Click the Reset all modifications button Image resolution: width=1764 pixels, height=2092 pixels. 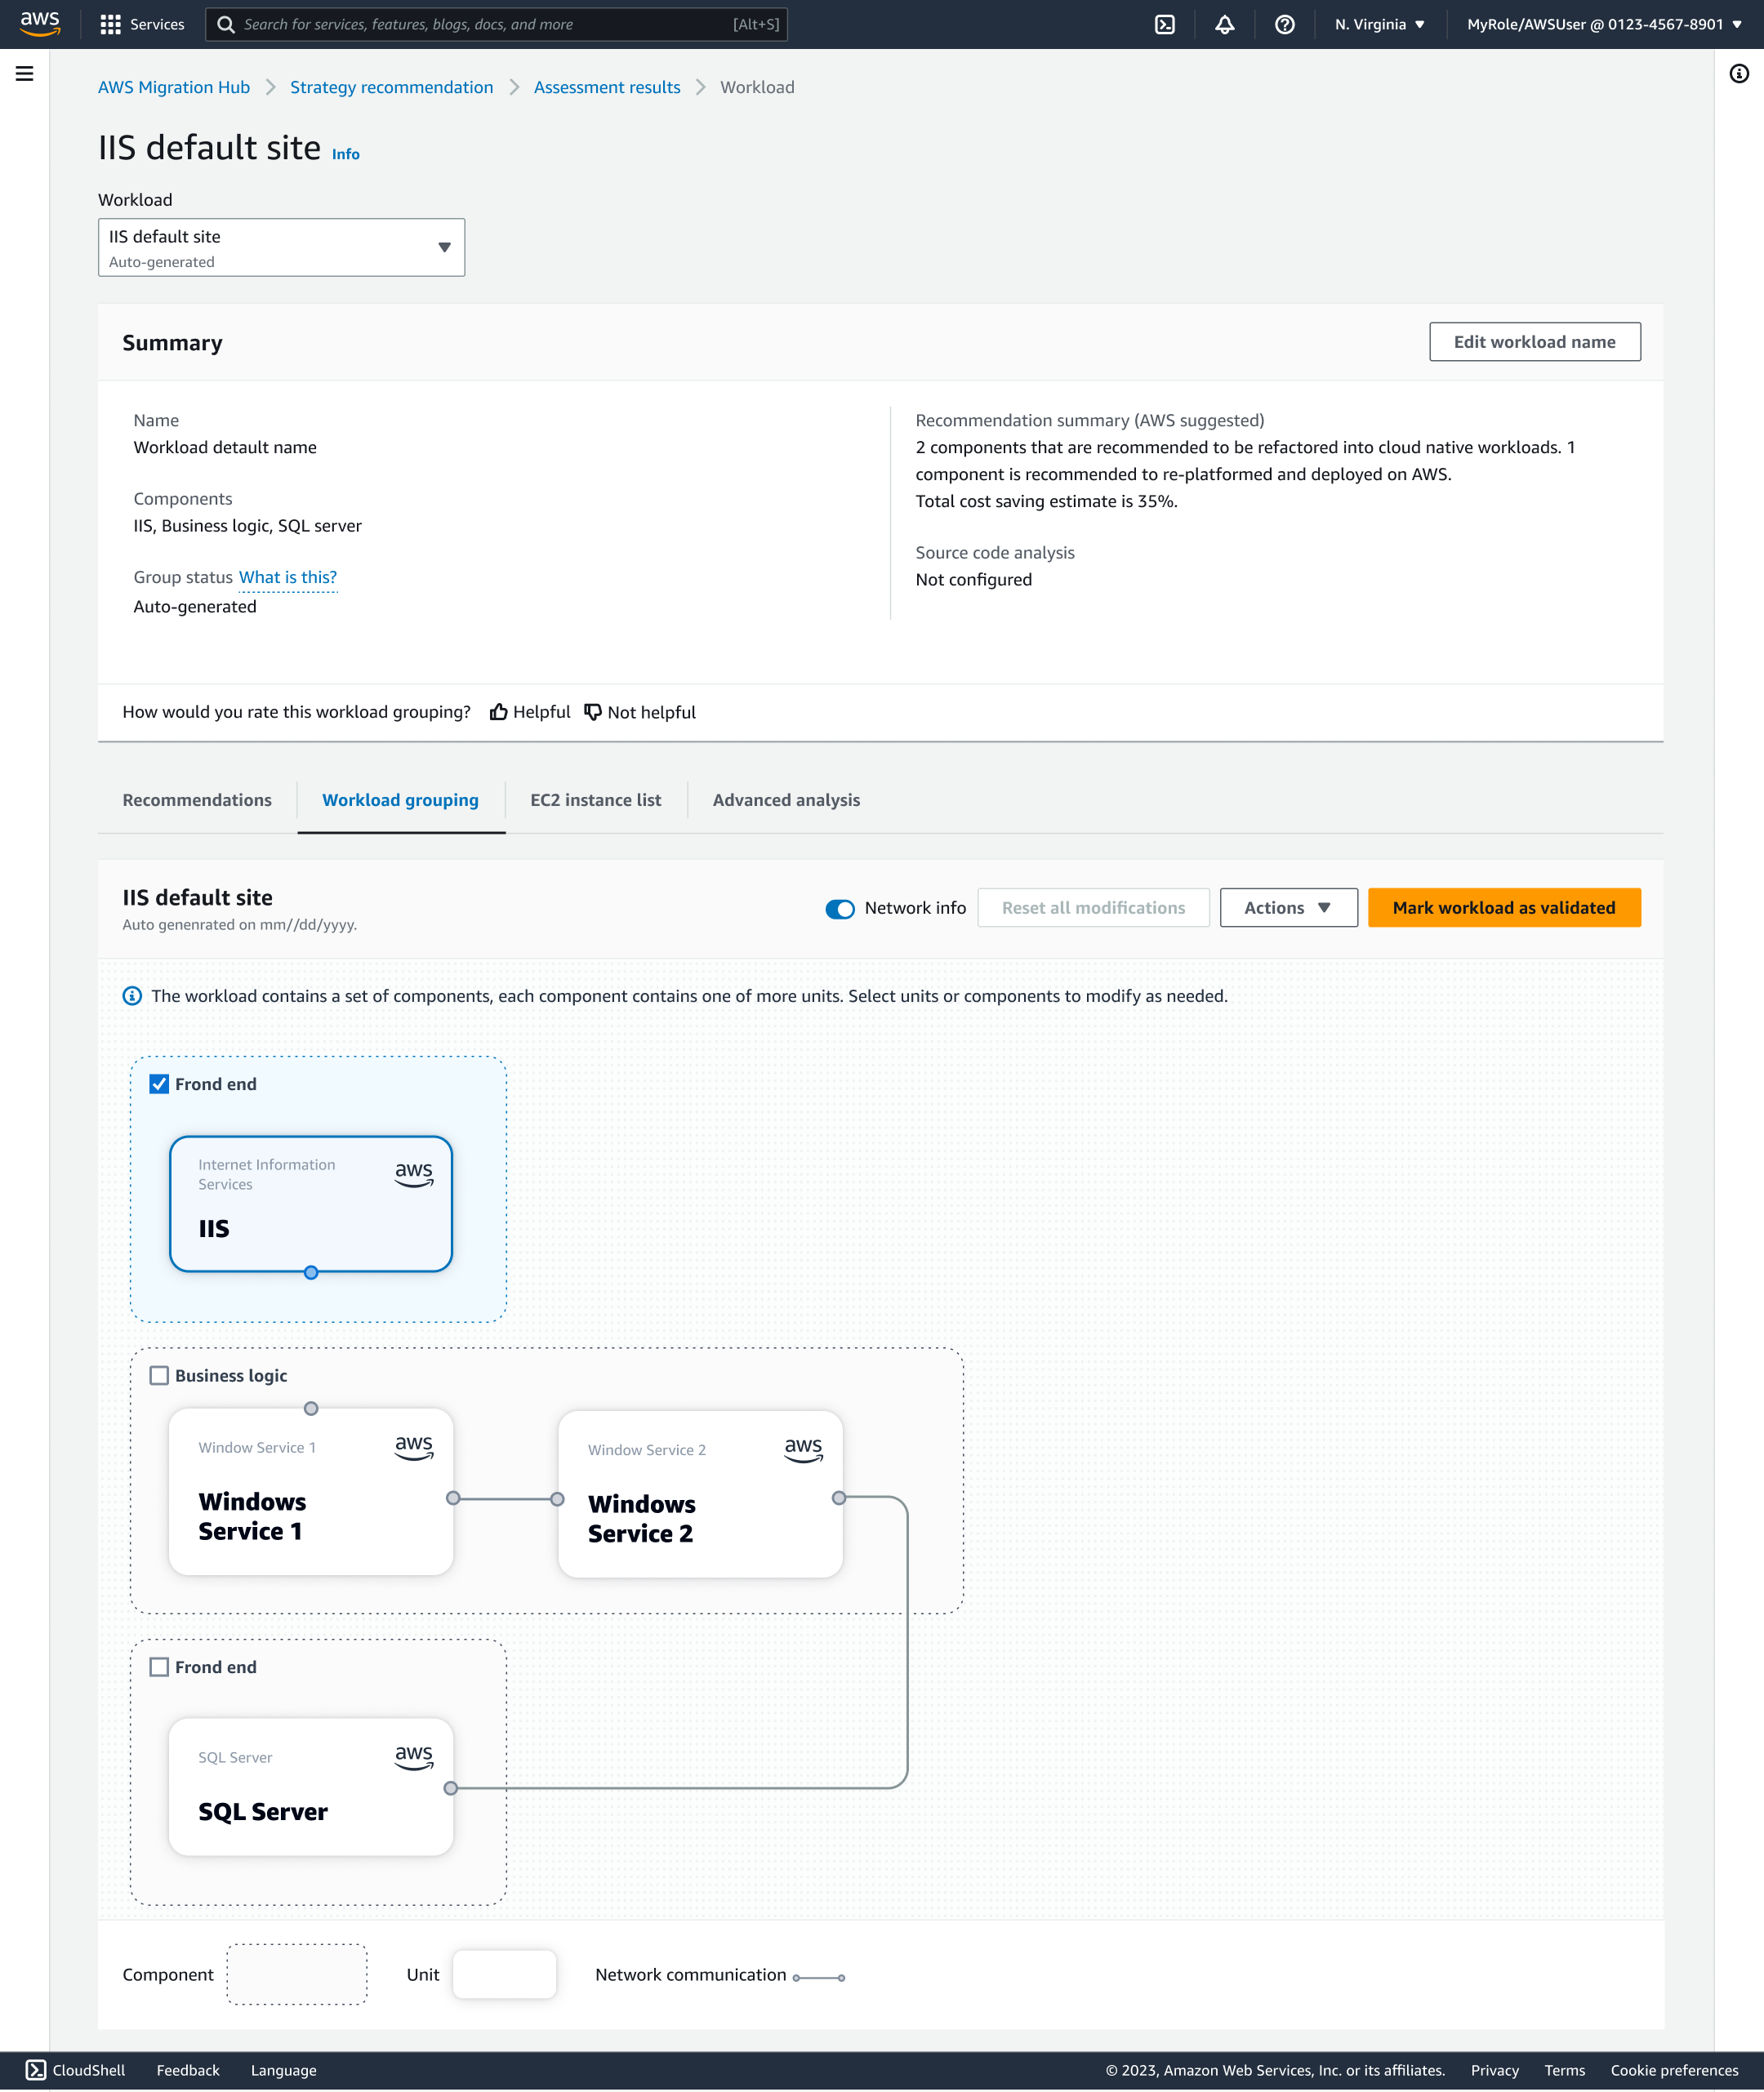pyautogui.click(x=1093, y=908)
